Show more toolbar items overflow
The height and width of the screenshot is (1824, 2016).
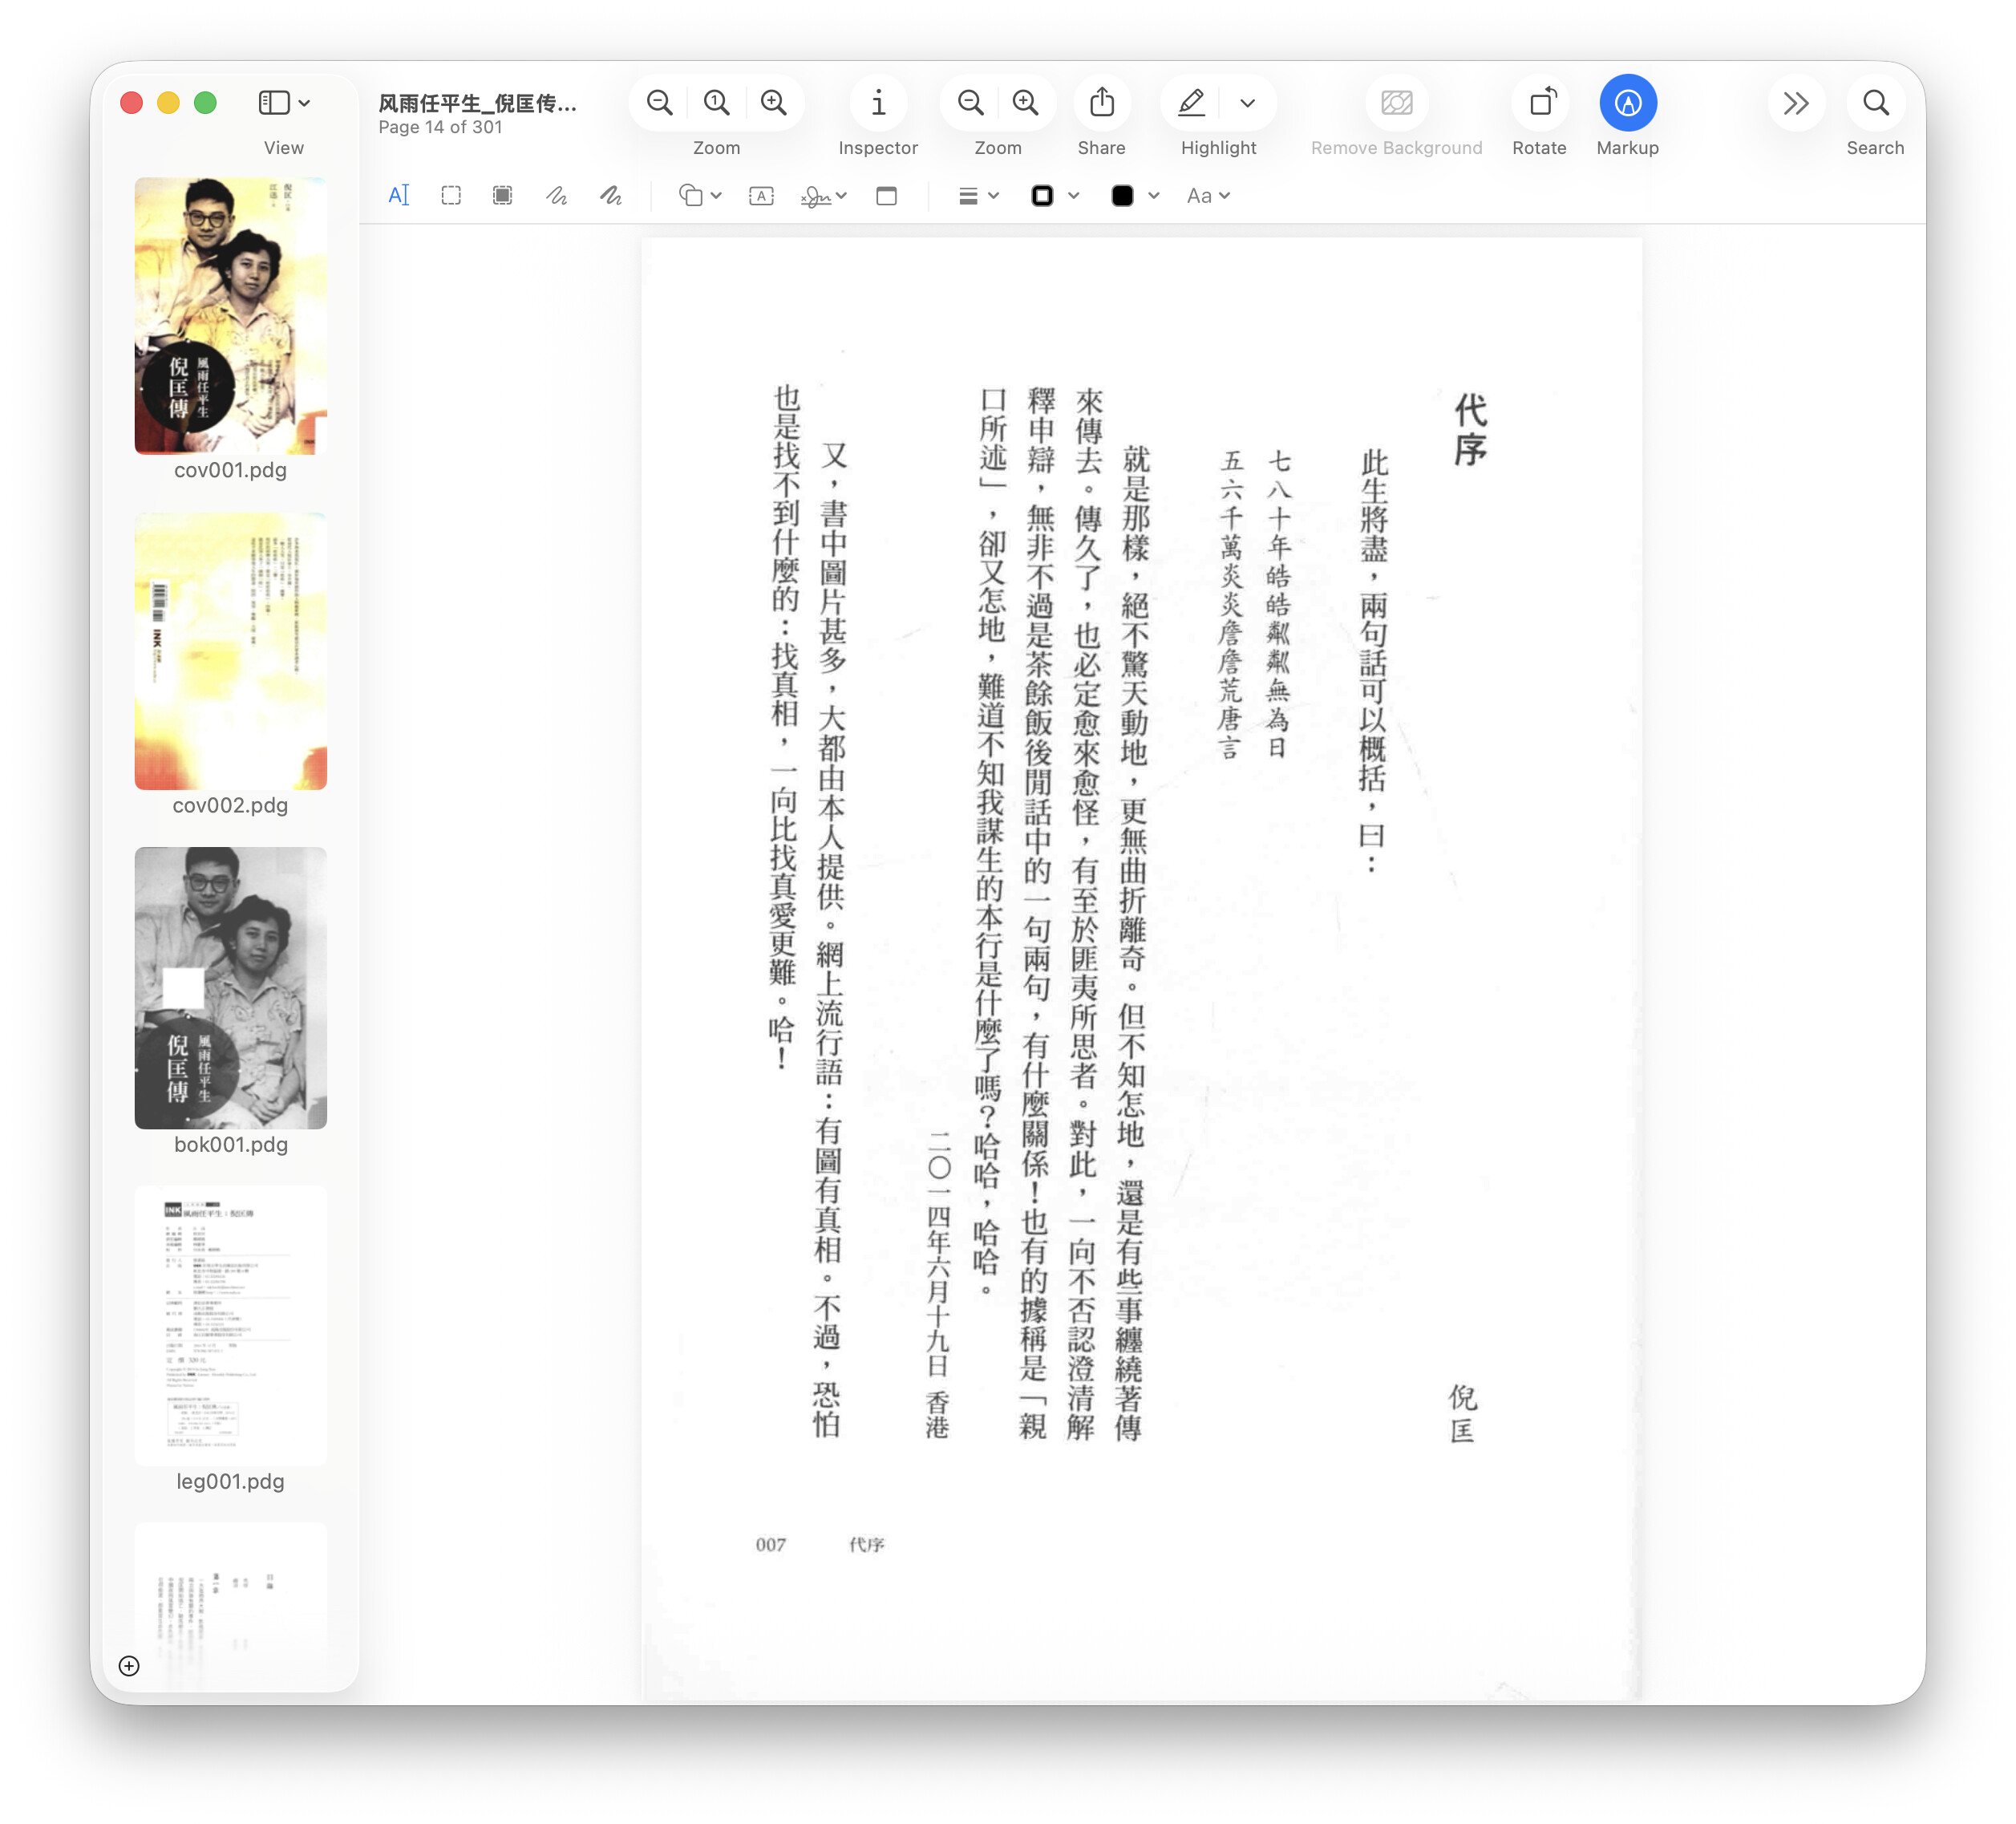pyautogui.click(x=1795, y=103)
